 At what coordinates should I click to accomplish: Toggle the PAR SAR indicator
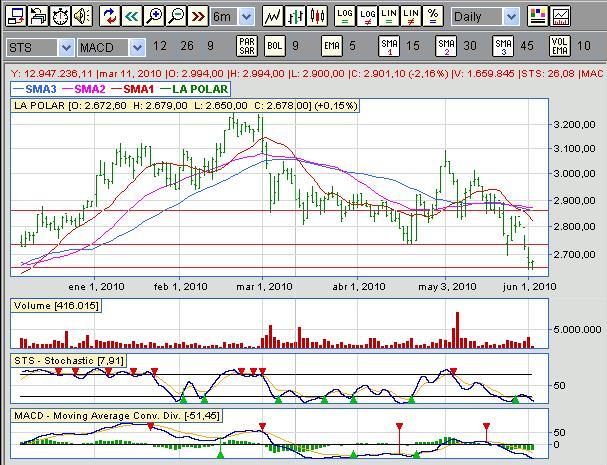click(x=247, y=46)
